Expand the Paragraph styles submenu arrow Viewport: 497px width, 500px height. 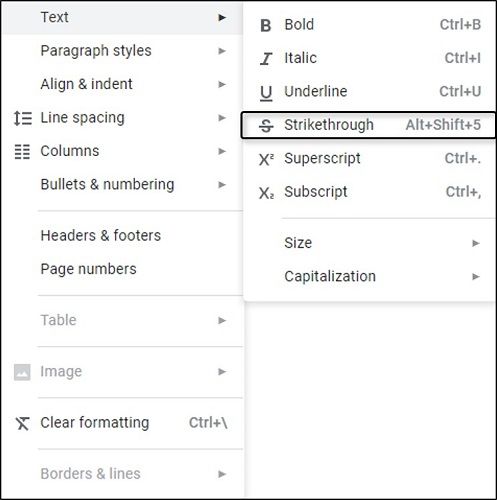pyautogui.click(x=222, y=51)
